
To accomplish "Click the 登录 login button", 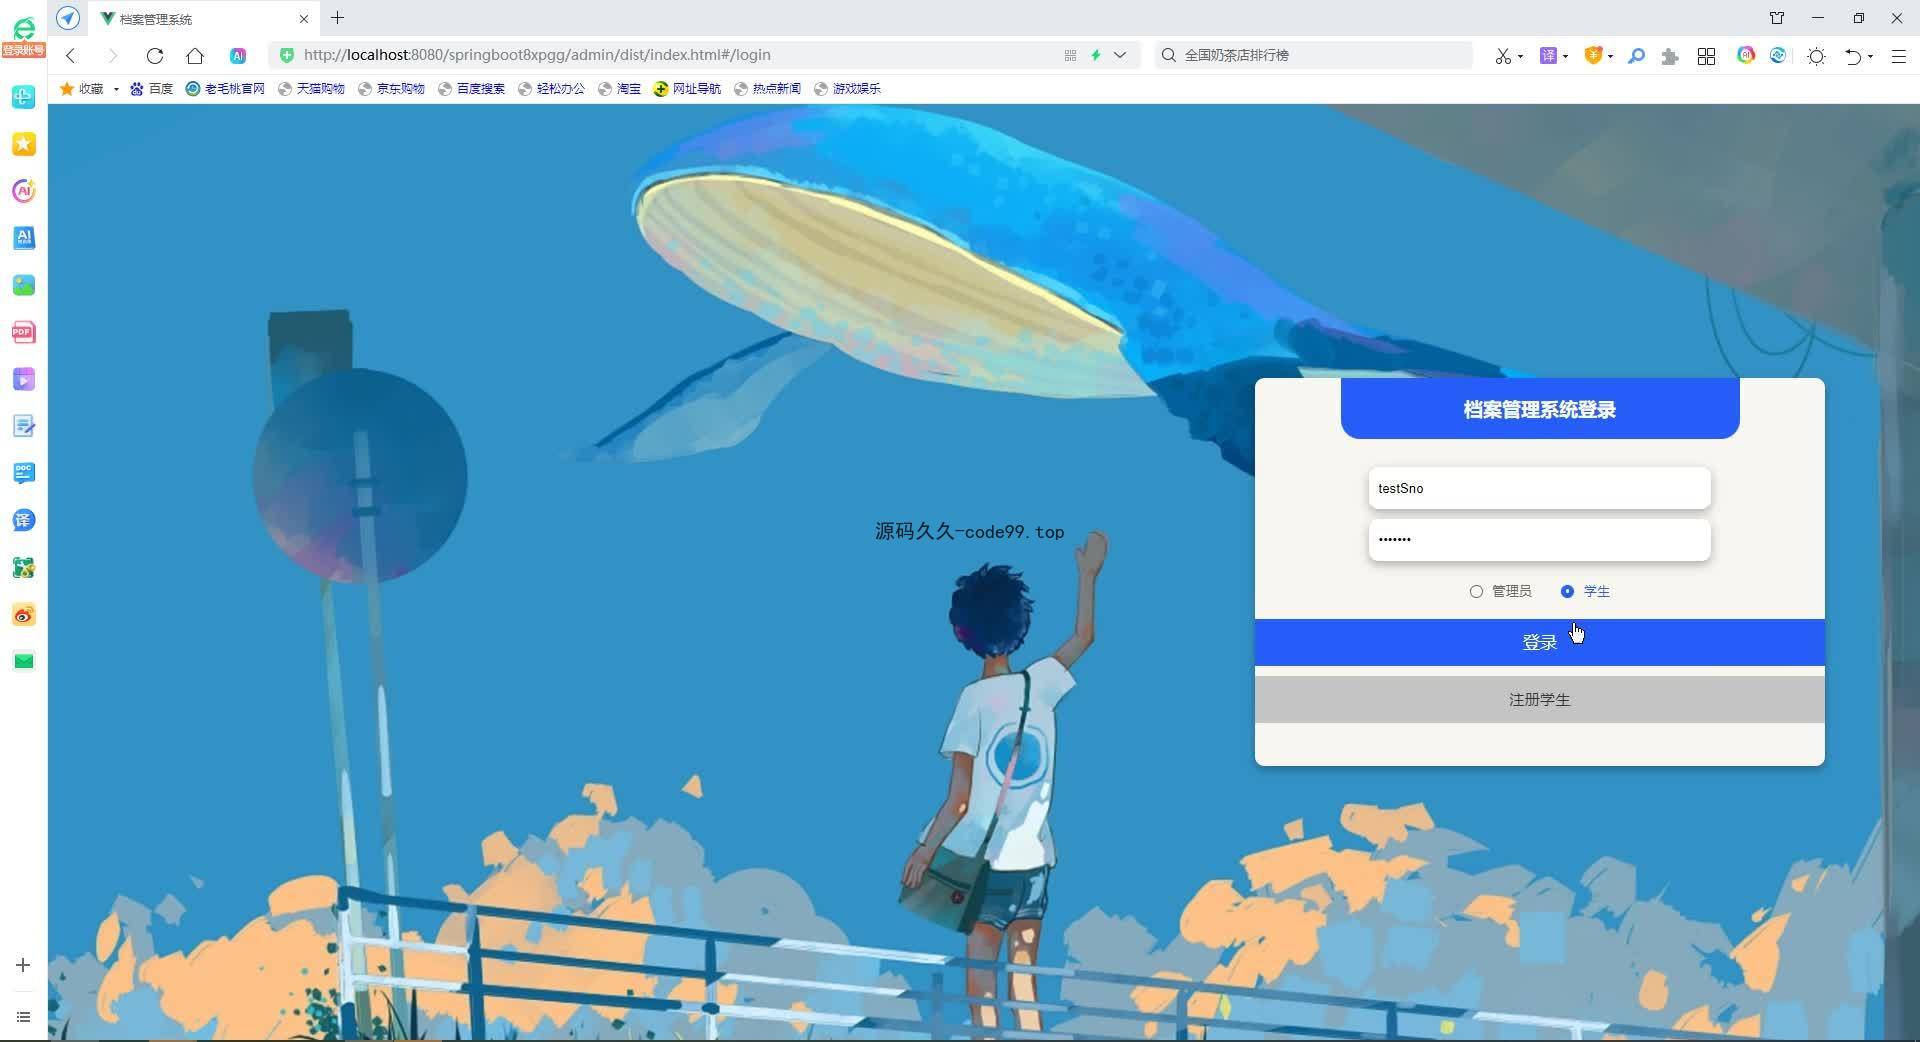I will [x=1539, y=642].
